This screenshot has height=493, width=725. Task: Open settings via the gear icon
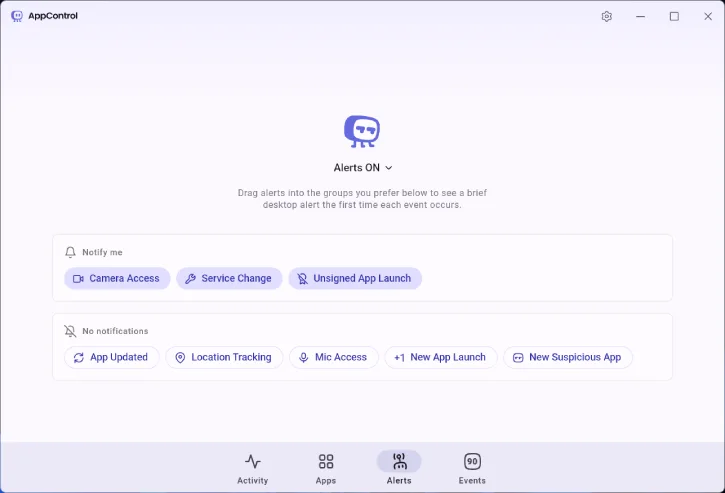coord(607,17)
